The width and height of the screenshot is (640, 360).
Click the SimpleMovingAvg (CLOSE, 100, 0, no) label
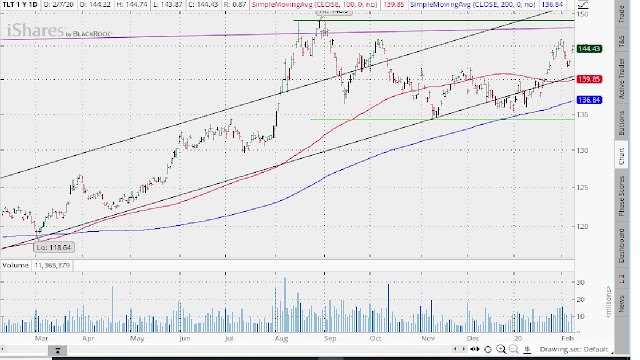click(314, 5)
